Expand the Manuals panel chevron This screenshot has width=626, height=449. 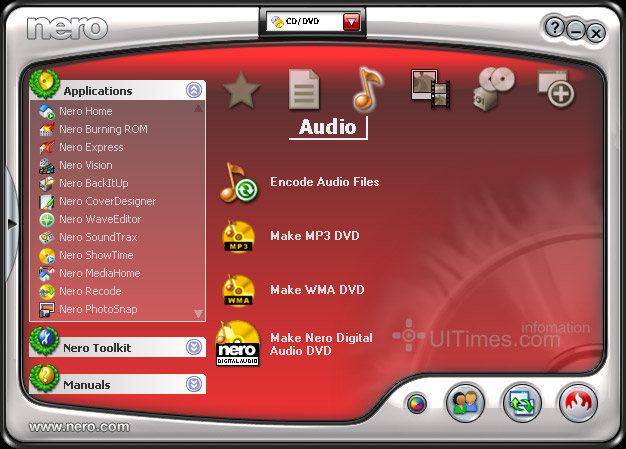tap(194, 384)
